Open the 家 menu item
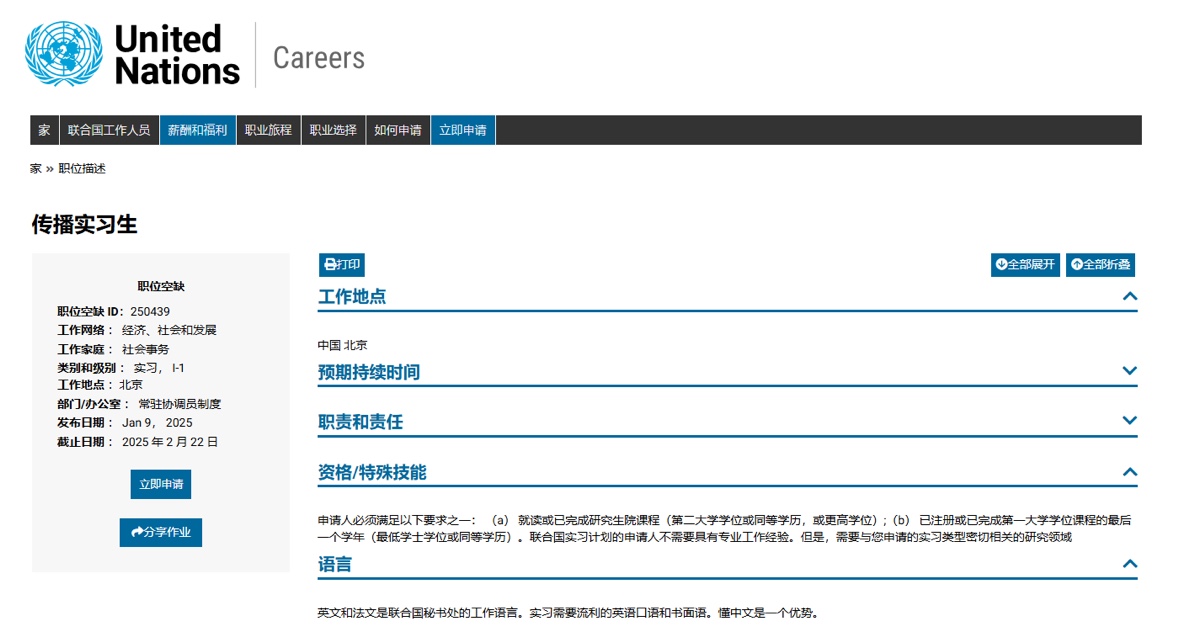Viewport: 1179px width, 627px height. pos(44,130)
